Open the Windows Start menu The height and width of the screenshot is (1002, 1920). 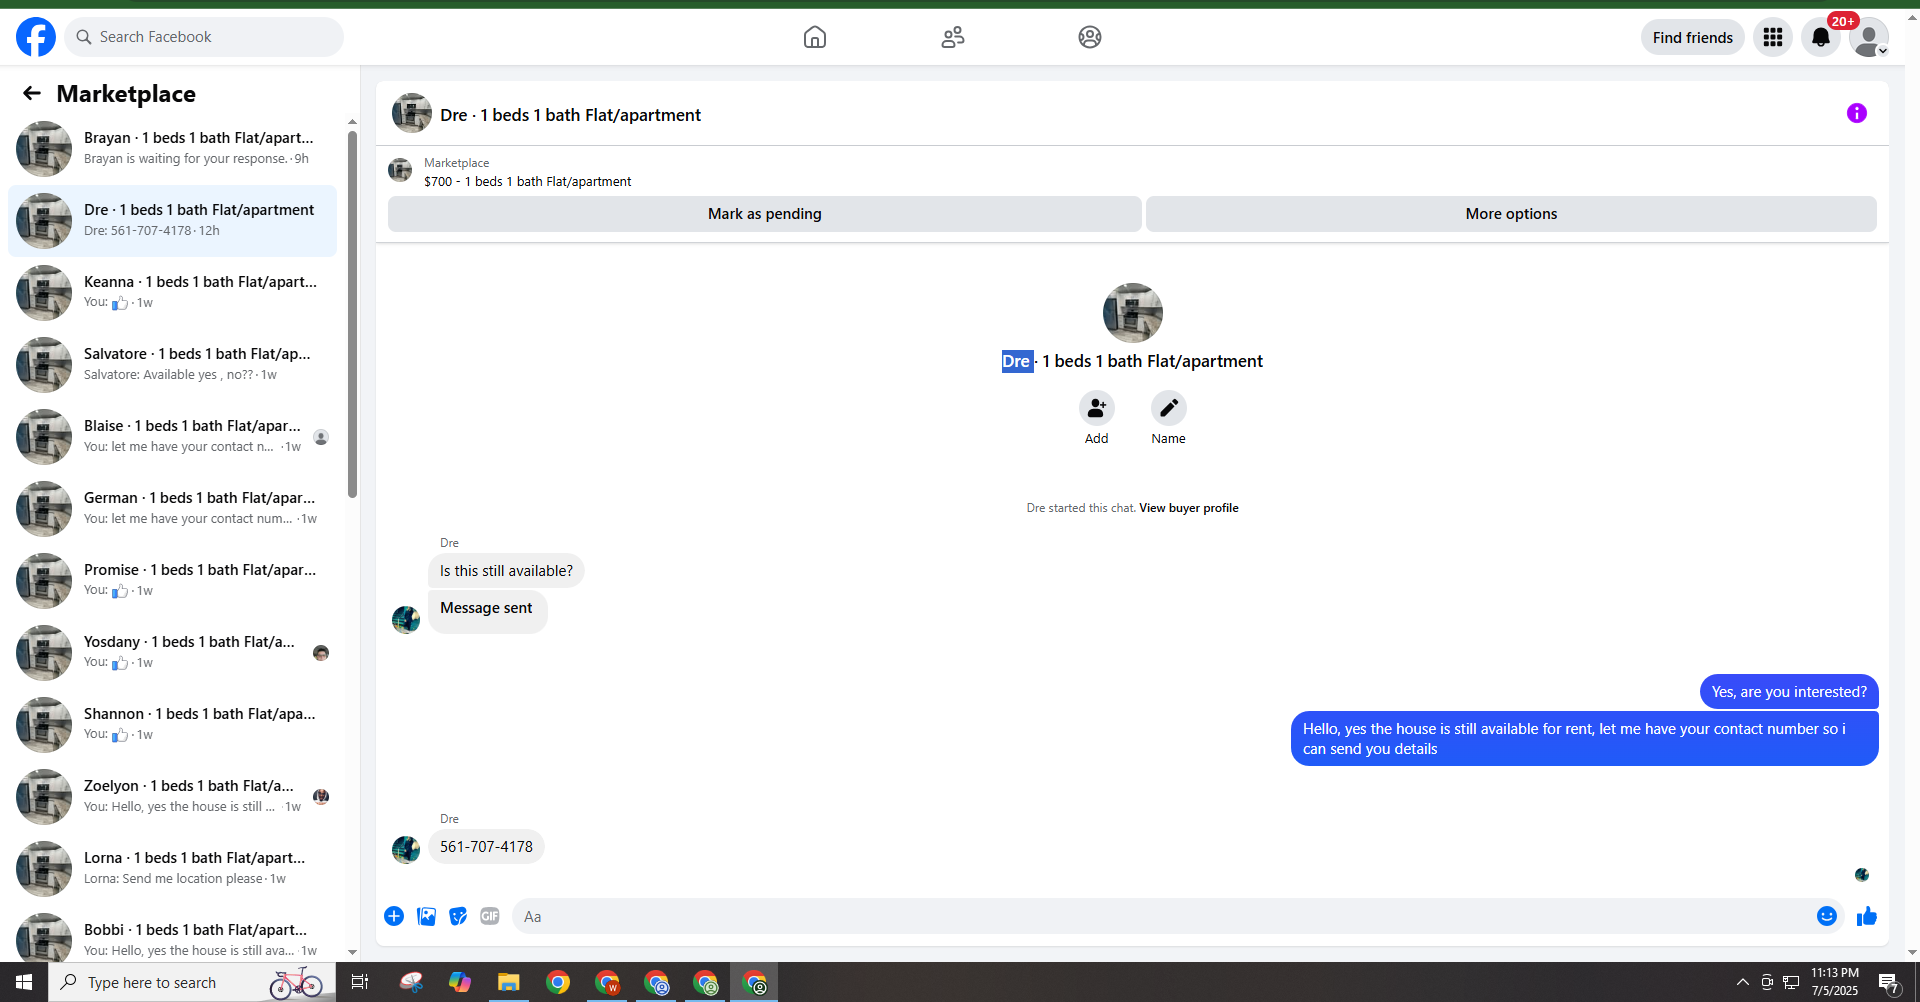point(24,982)
